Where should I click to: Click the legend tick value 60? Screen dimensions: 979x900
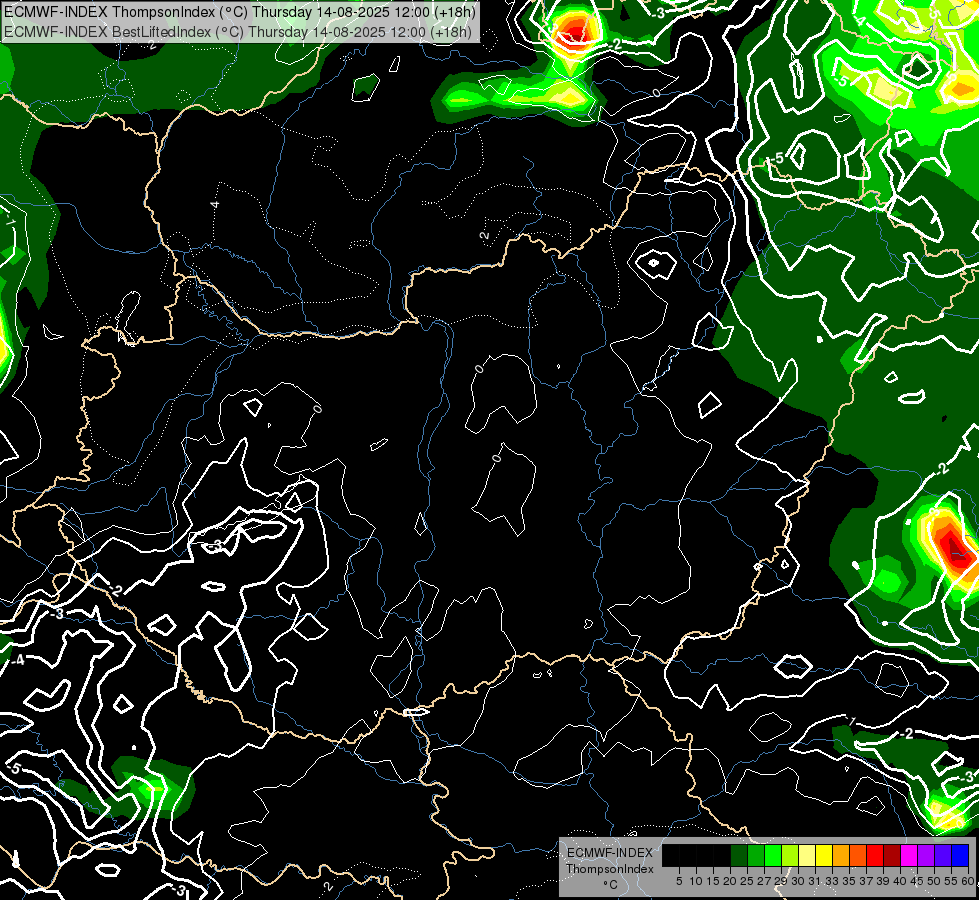tap(968, 881)
